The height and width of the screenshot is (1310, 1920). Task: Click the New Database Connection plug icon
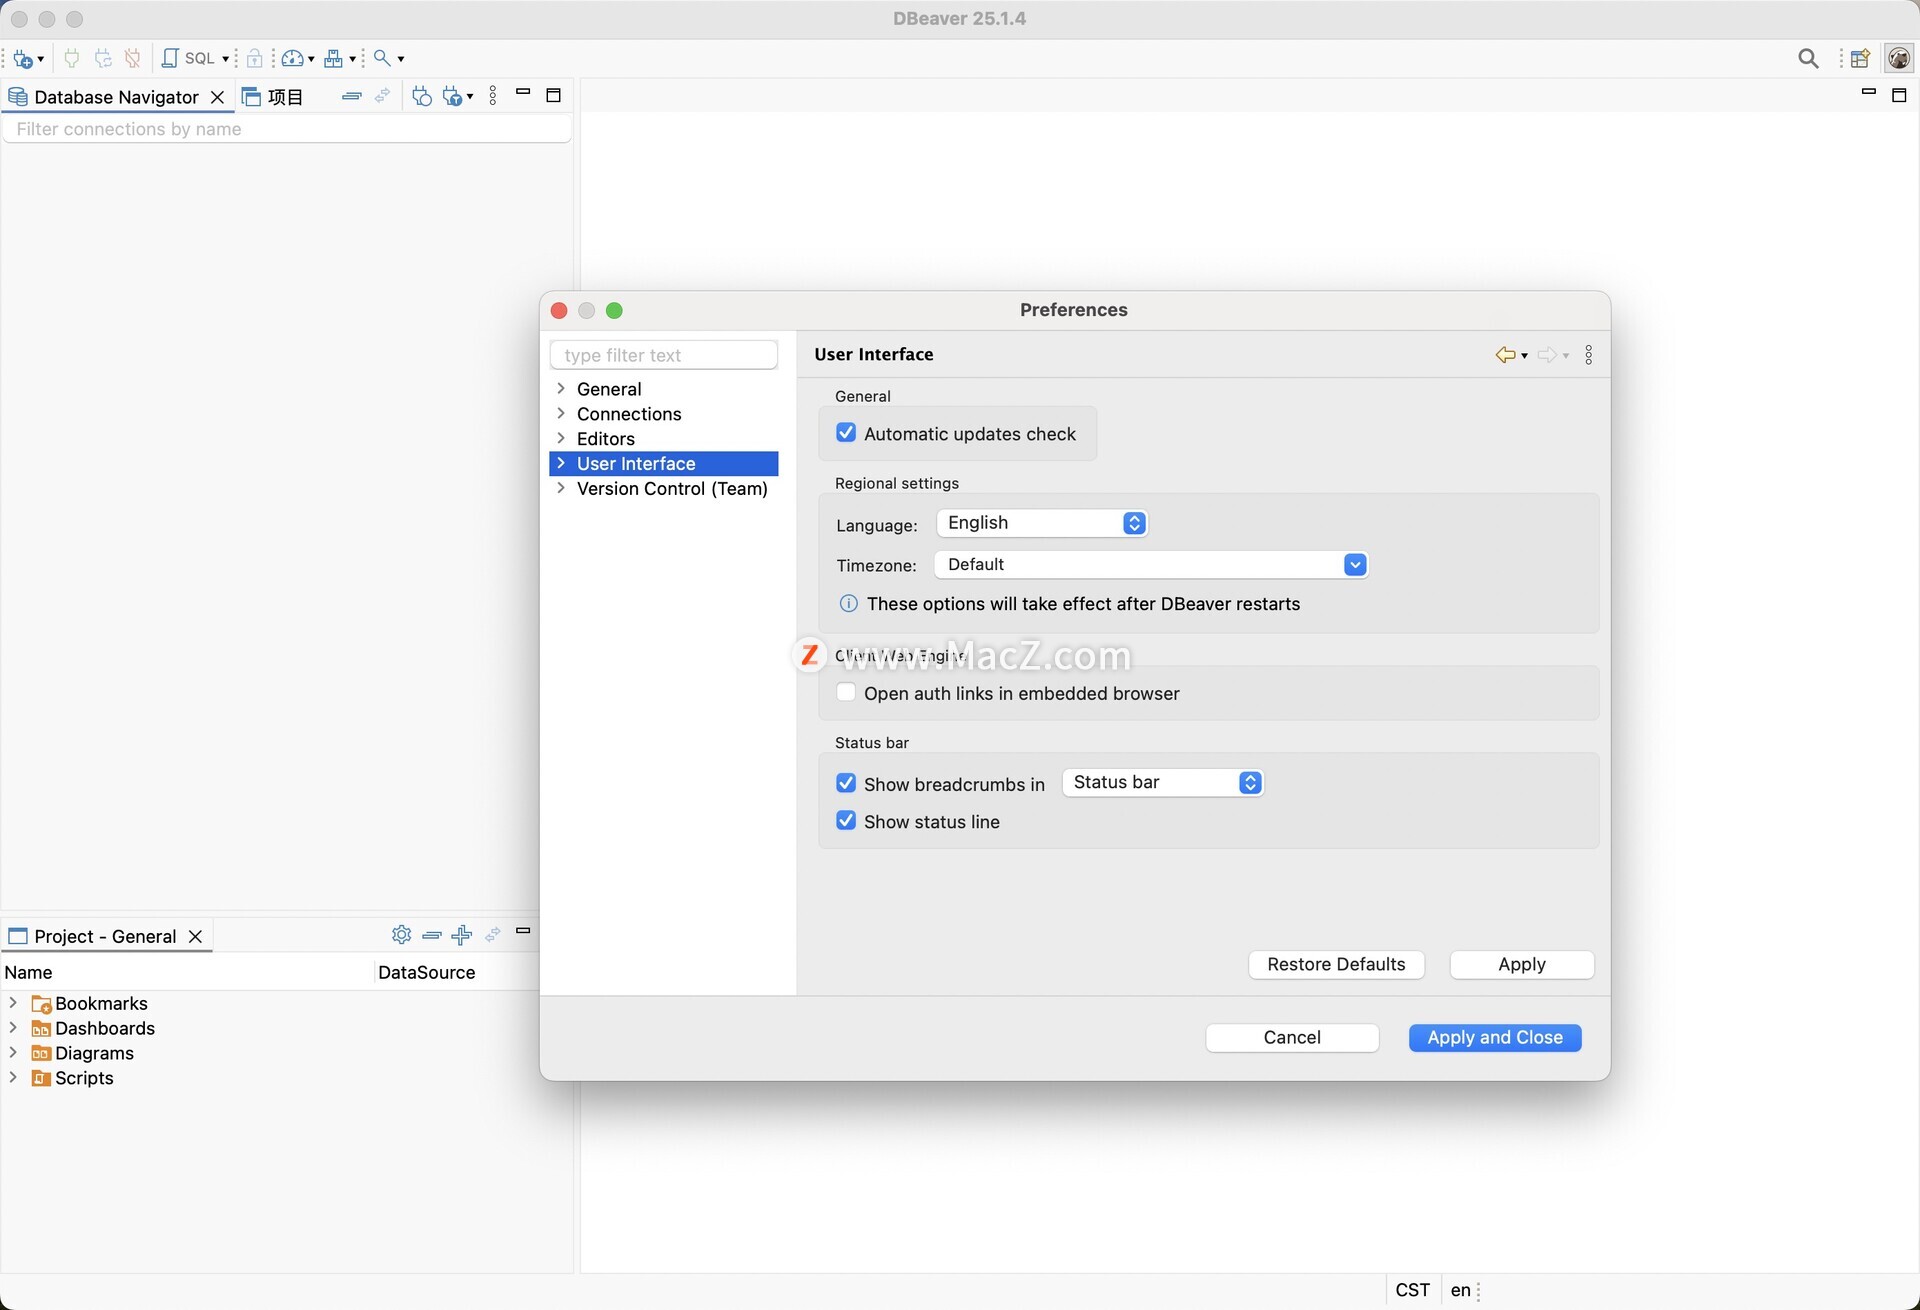click(x=23, y=58)
